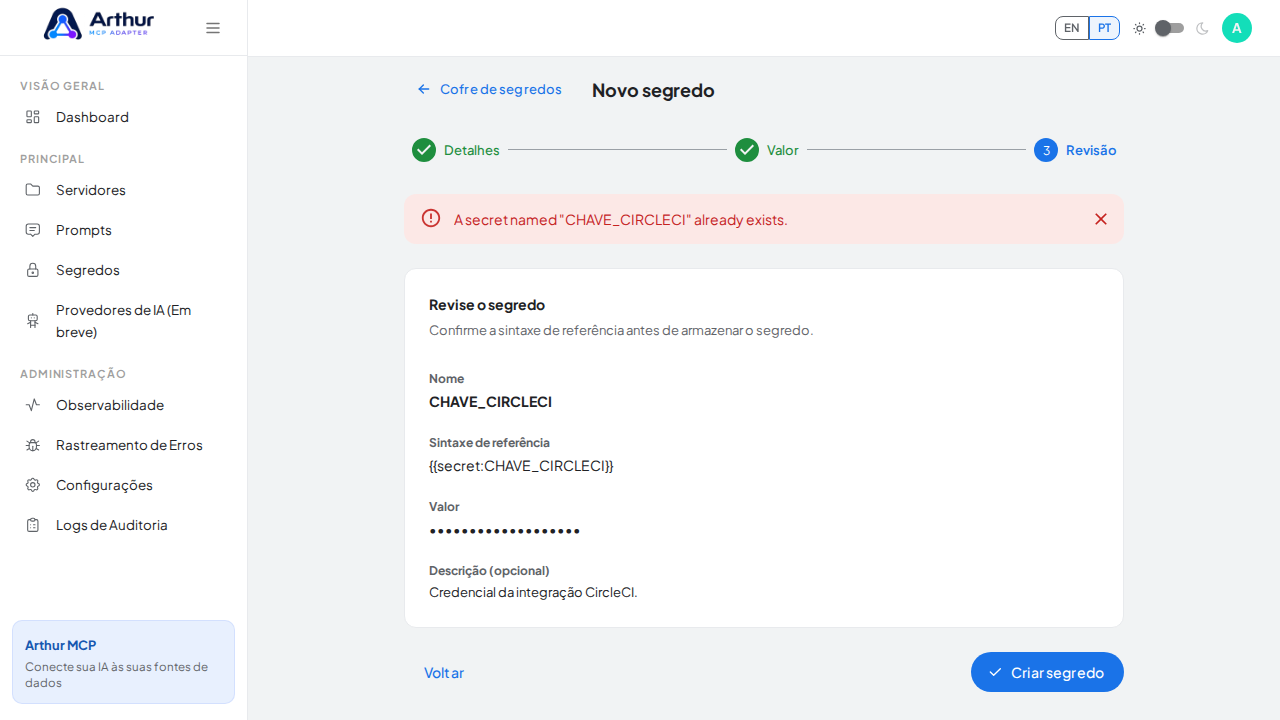Click Criar segredo button
The image size is (1280, 720).
(1047, 672)
